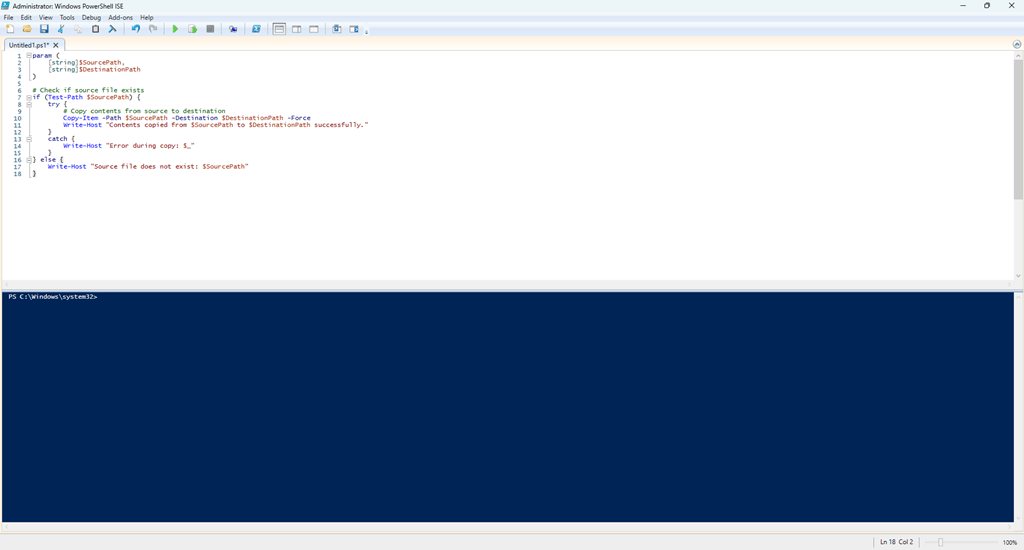The width and height of the screenshot is (1024, 550).
Task: Collapse the else block on line 16
Action: 29,159
